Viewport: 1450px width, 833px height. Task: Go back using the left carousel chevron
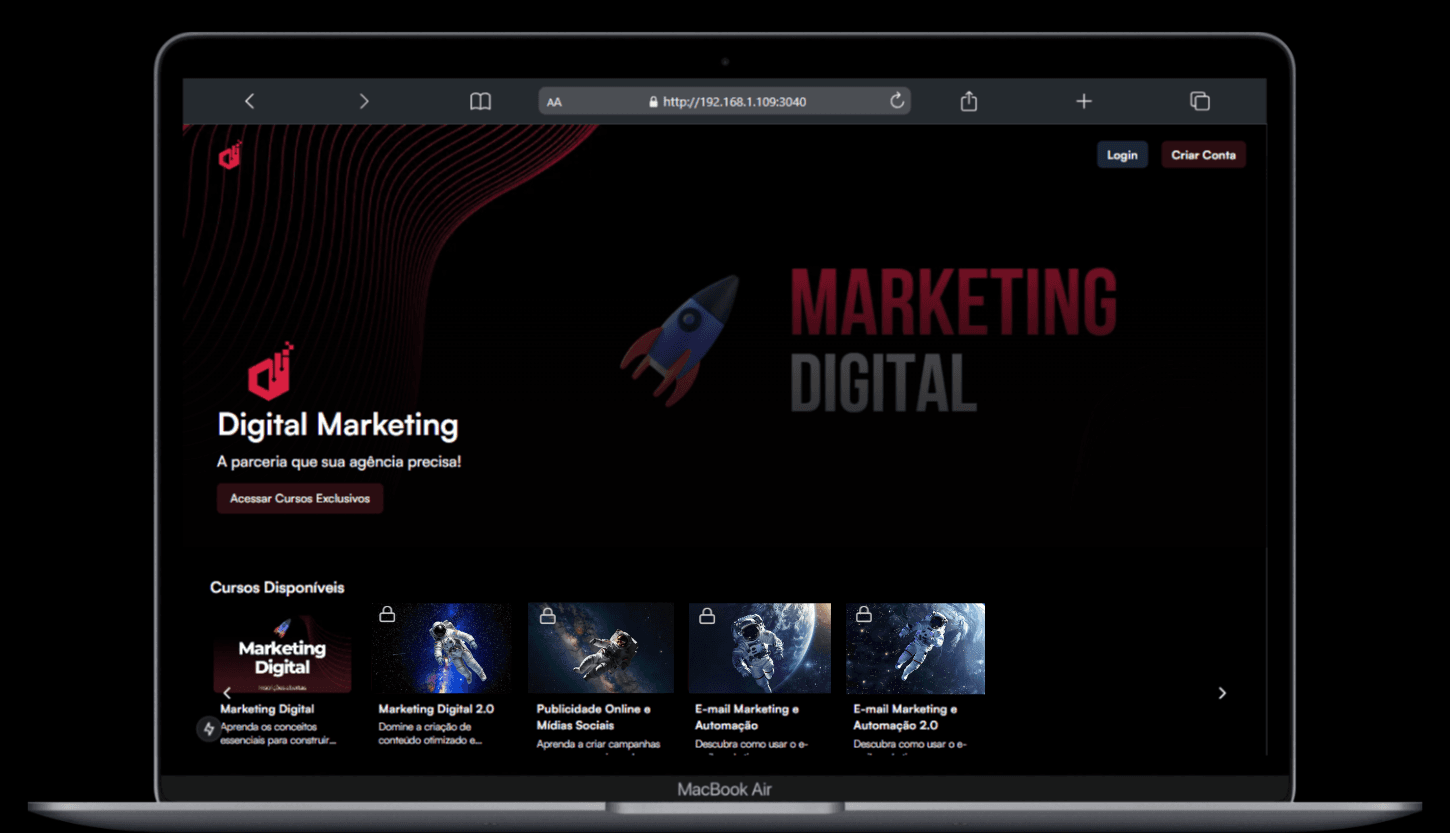pyautogui.click(x=227, y=692)
